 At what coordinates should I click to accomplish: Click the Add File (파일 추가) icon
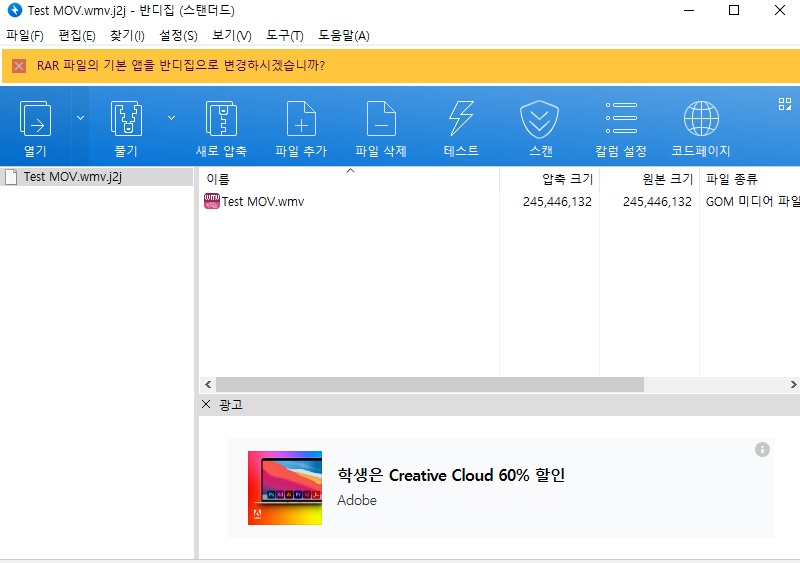tap(301, 118)
